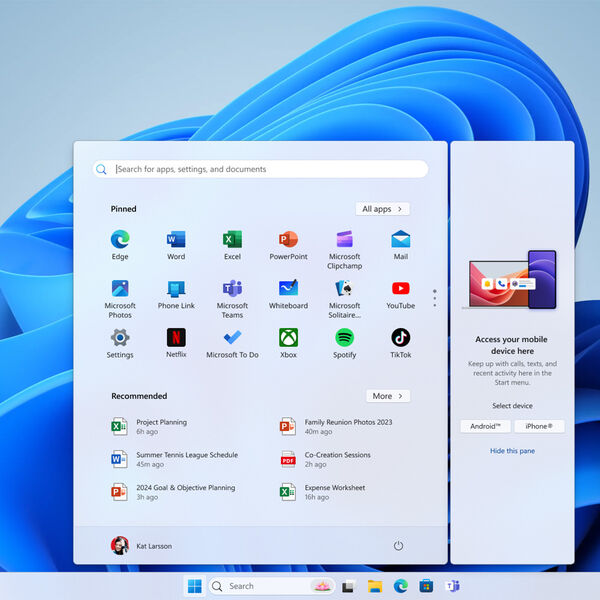Image resolution: width=600 pixels, height=600 pixels.
Task: Open the Project Planning recommended file
Action: [160, 426]
